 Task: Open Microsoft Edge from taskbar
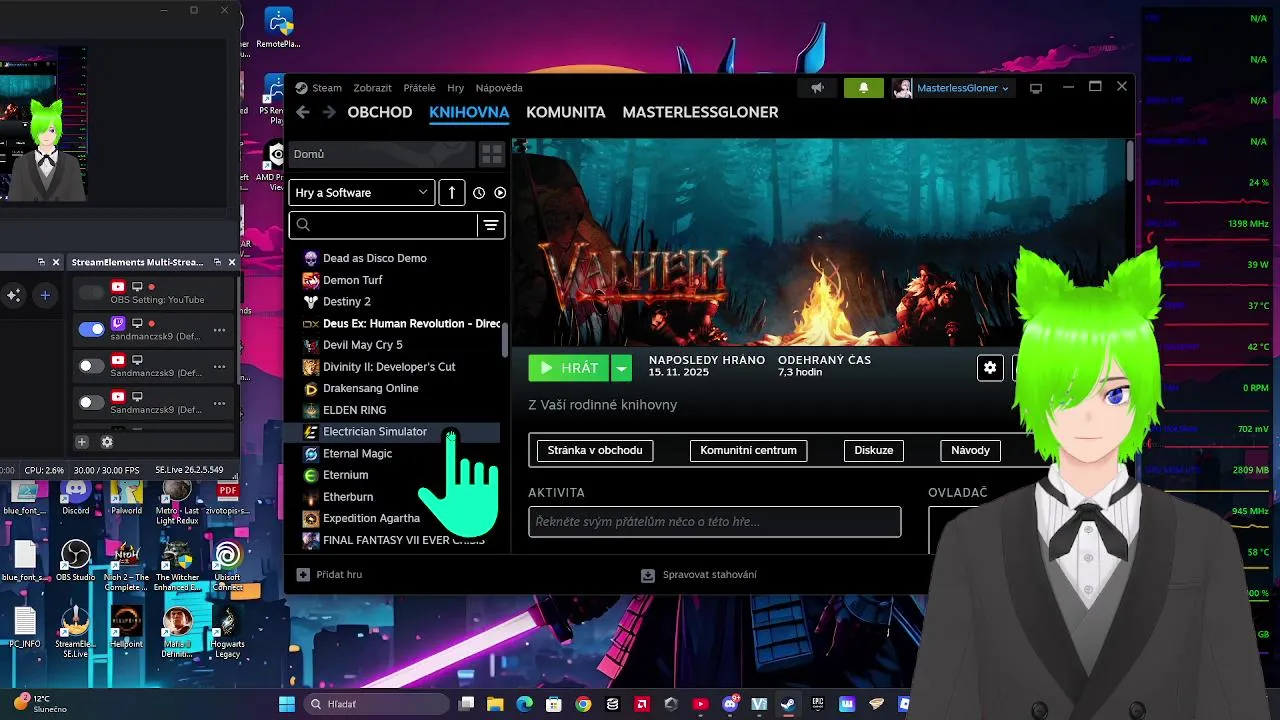click(525, 704)
